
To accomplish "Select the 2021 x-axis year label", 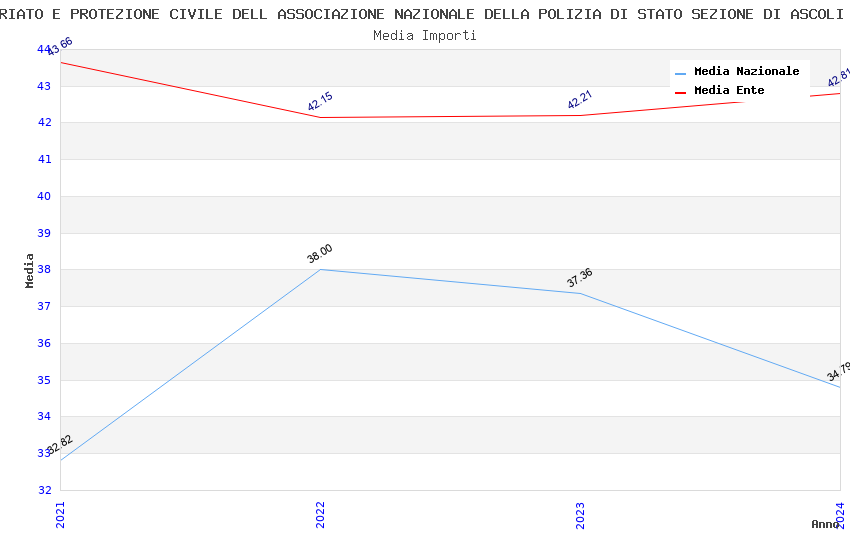I will click(60, 514).
